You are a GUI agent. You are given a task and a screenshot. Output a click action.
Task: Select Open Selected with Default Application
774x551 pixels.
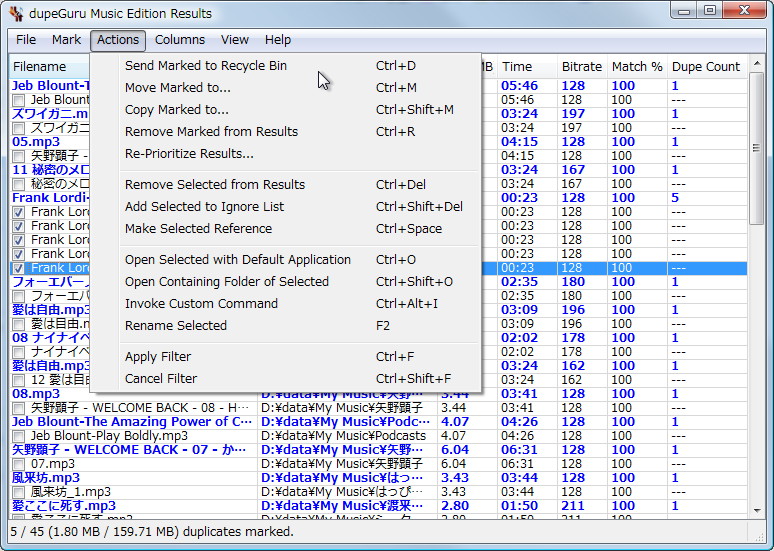pyautogui.click(x=285, y=260)
